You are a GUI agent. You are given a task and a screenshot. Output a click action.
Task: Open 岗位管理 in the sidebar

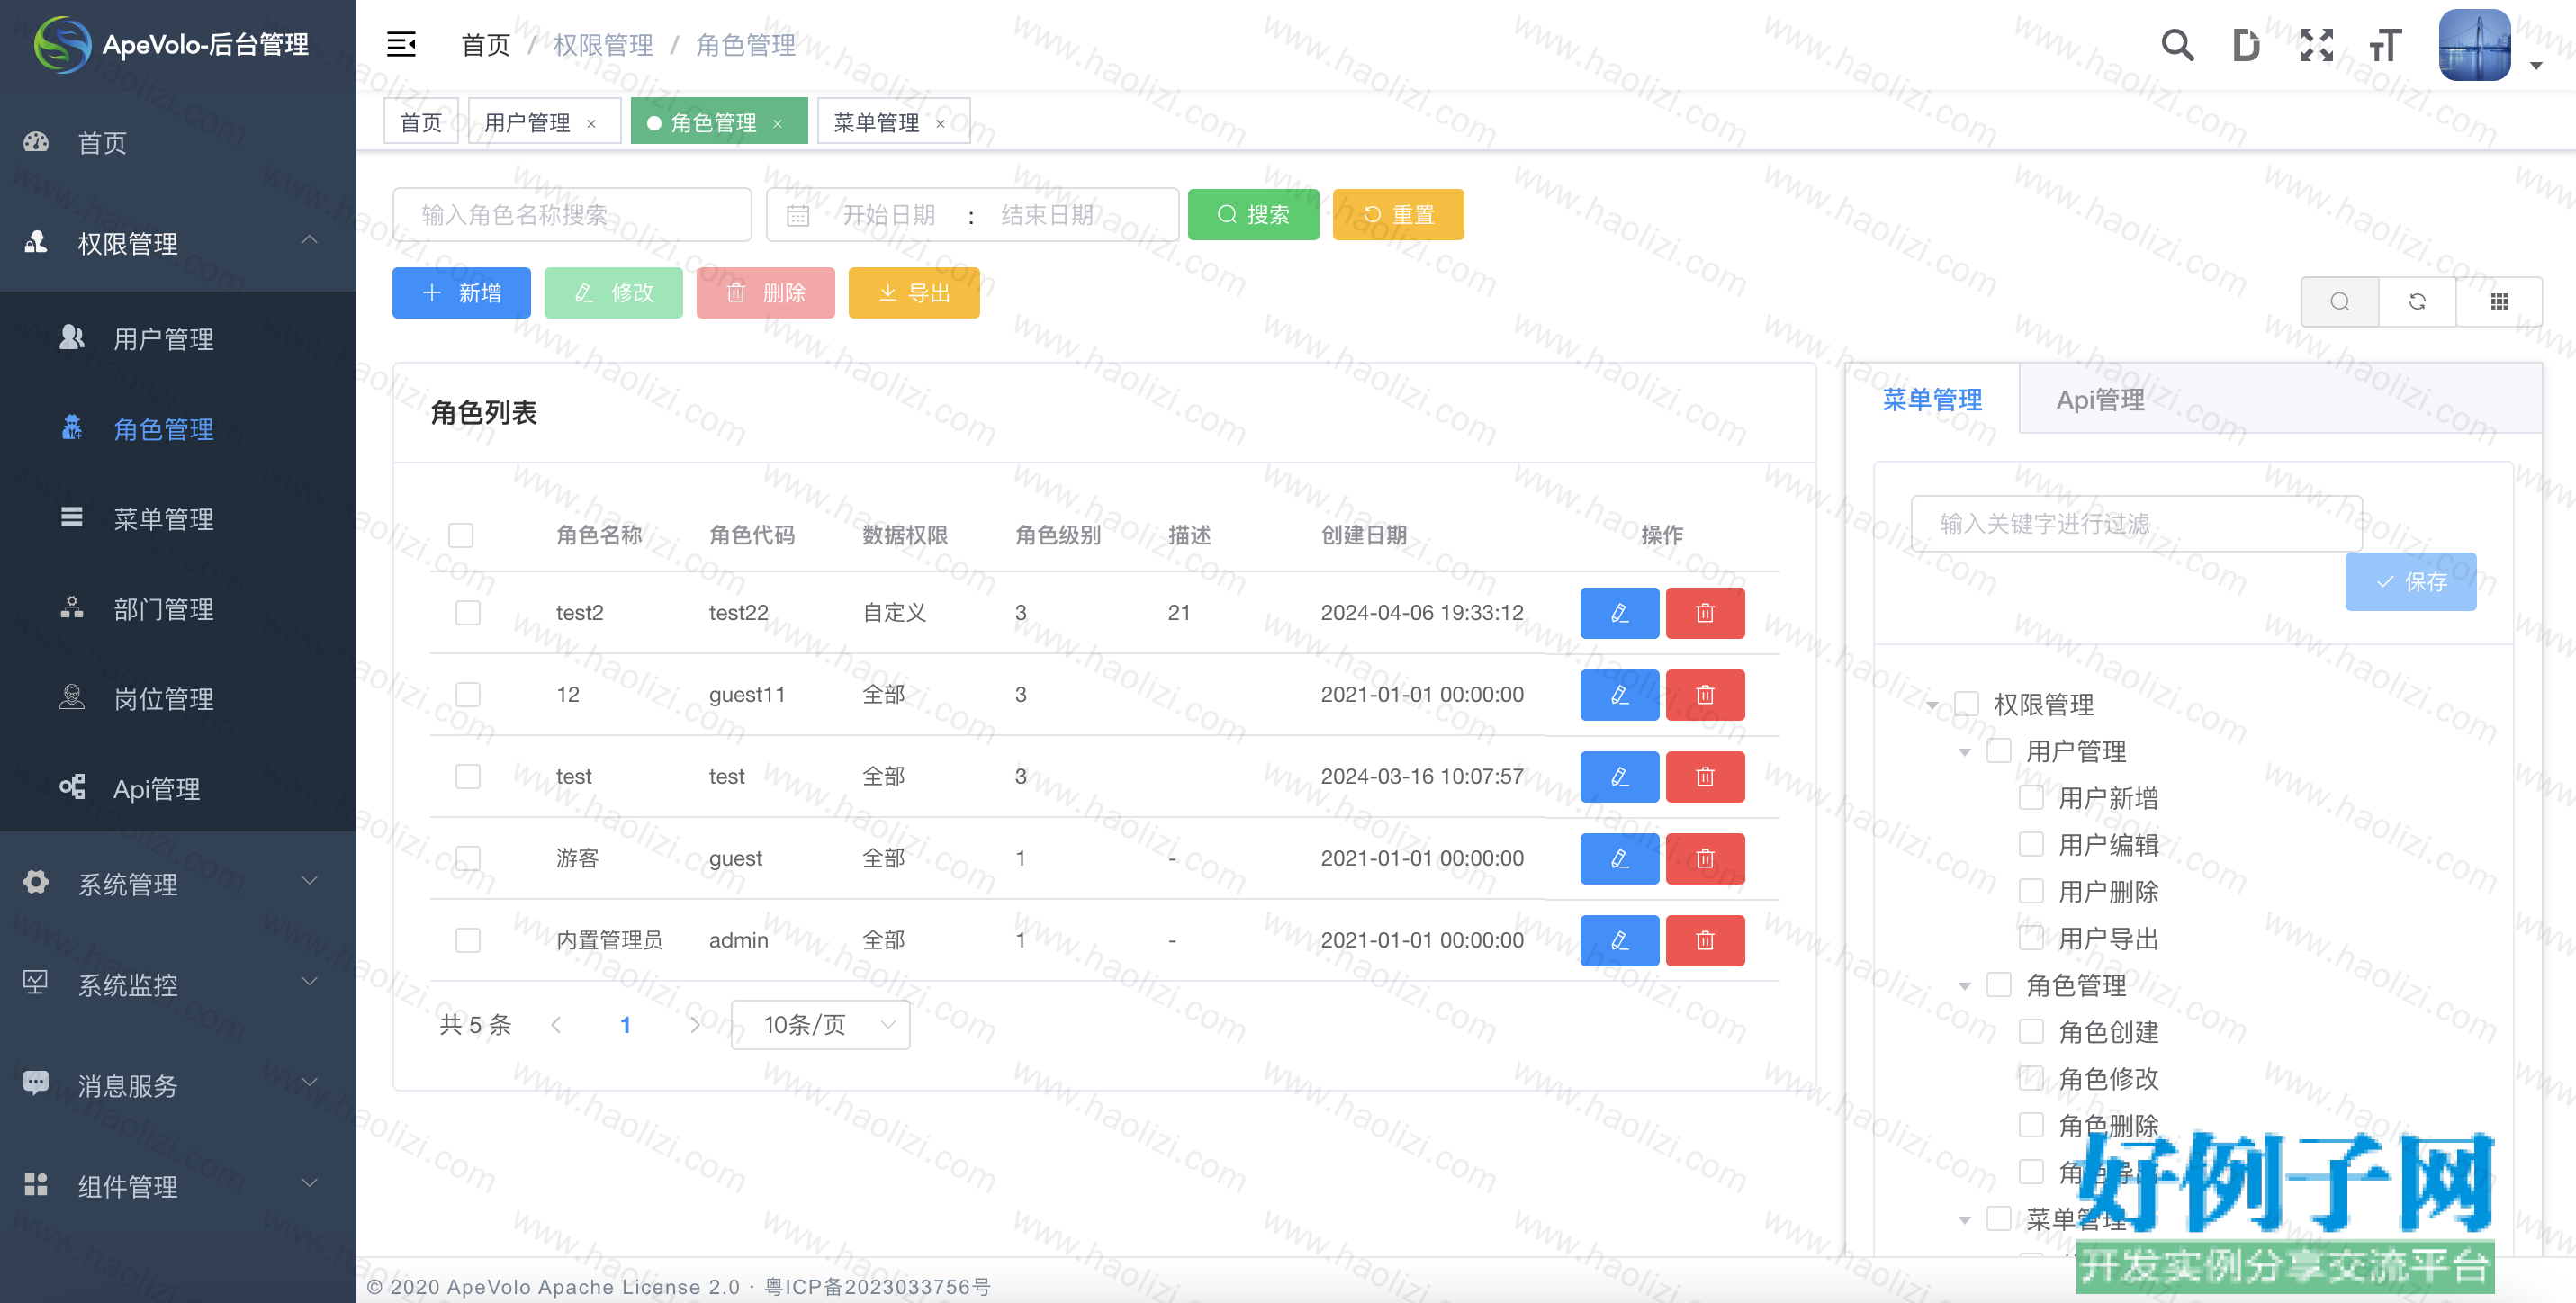(178, 698)
